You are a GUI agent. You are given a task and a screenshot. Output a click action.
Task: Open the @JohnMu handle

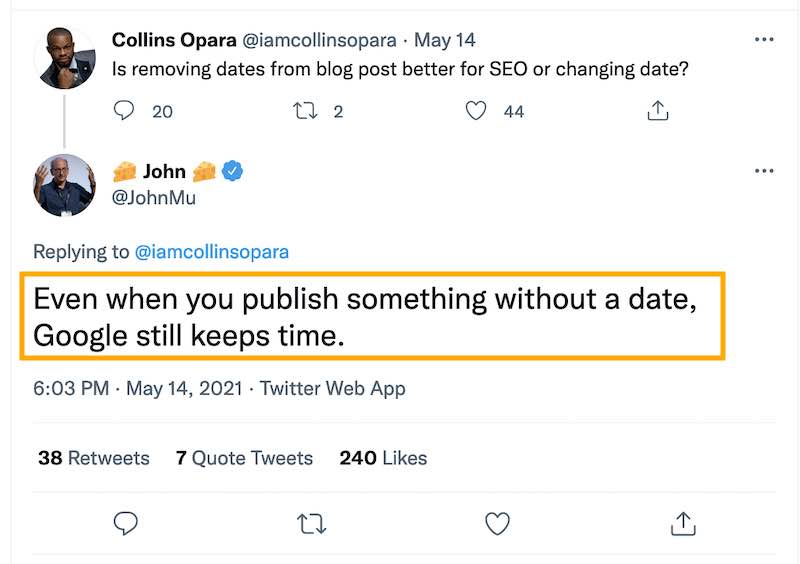(154, 197)
